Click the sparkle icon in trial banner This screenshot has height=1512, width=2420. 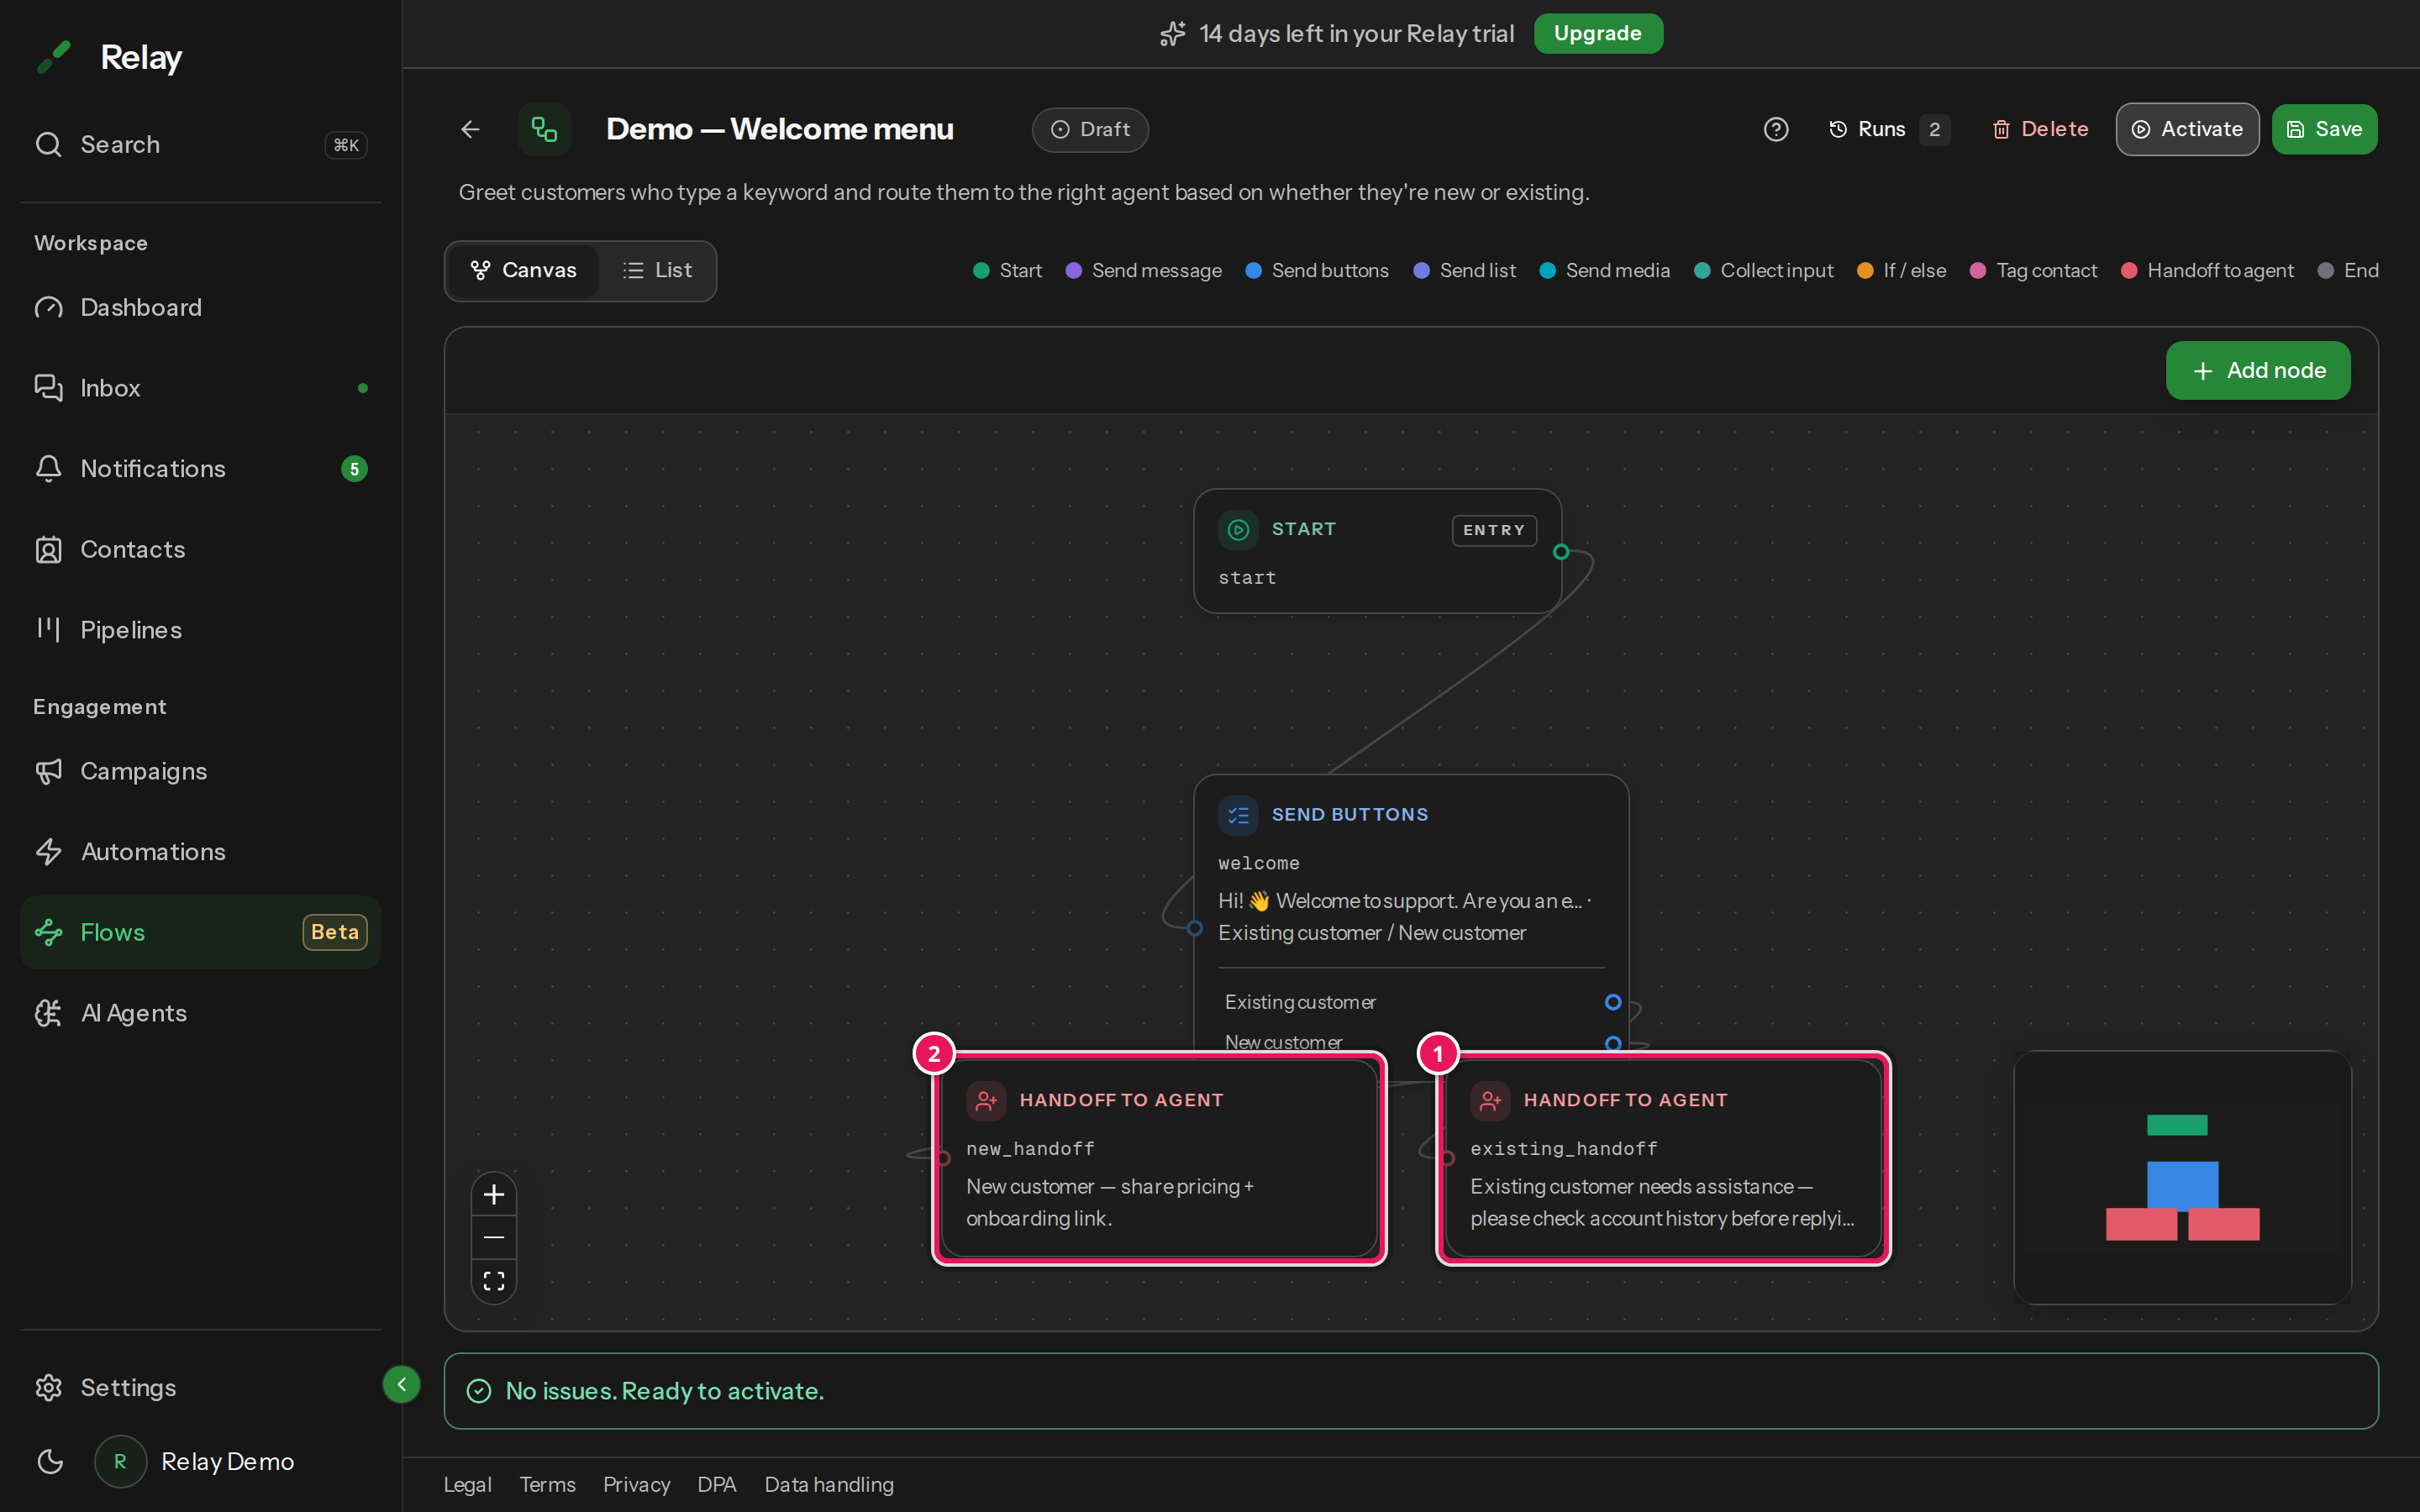coord(1172,33)
